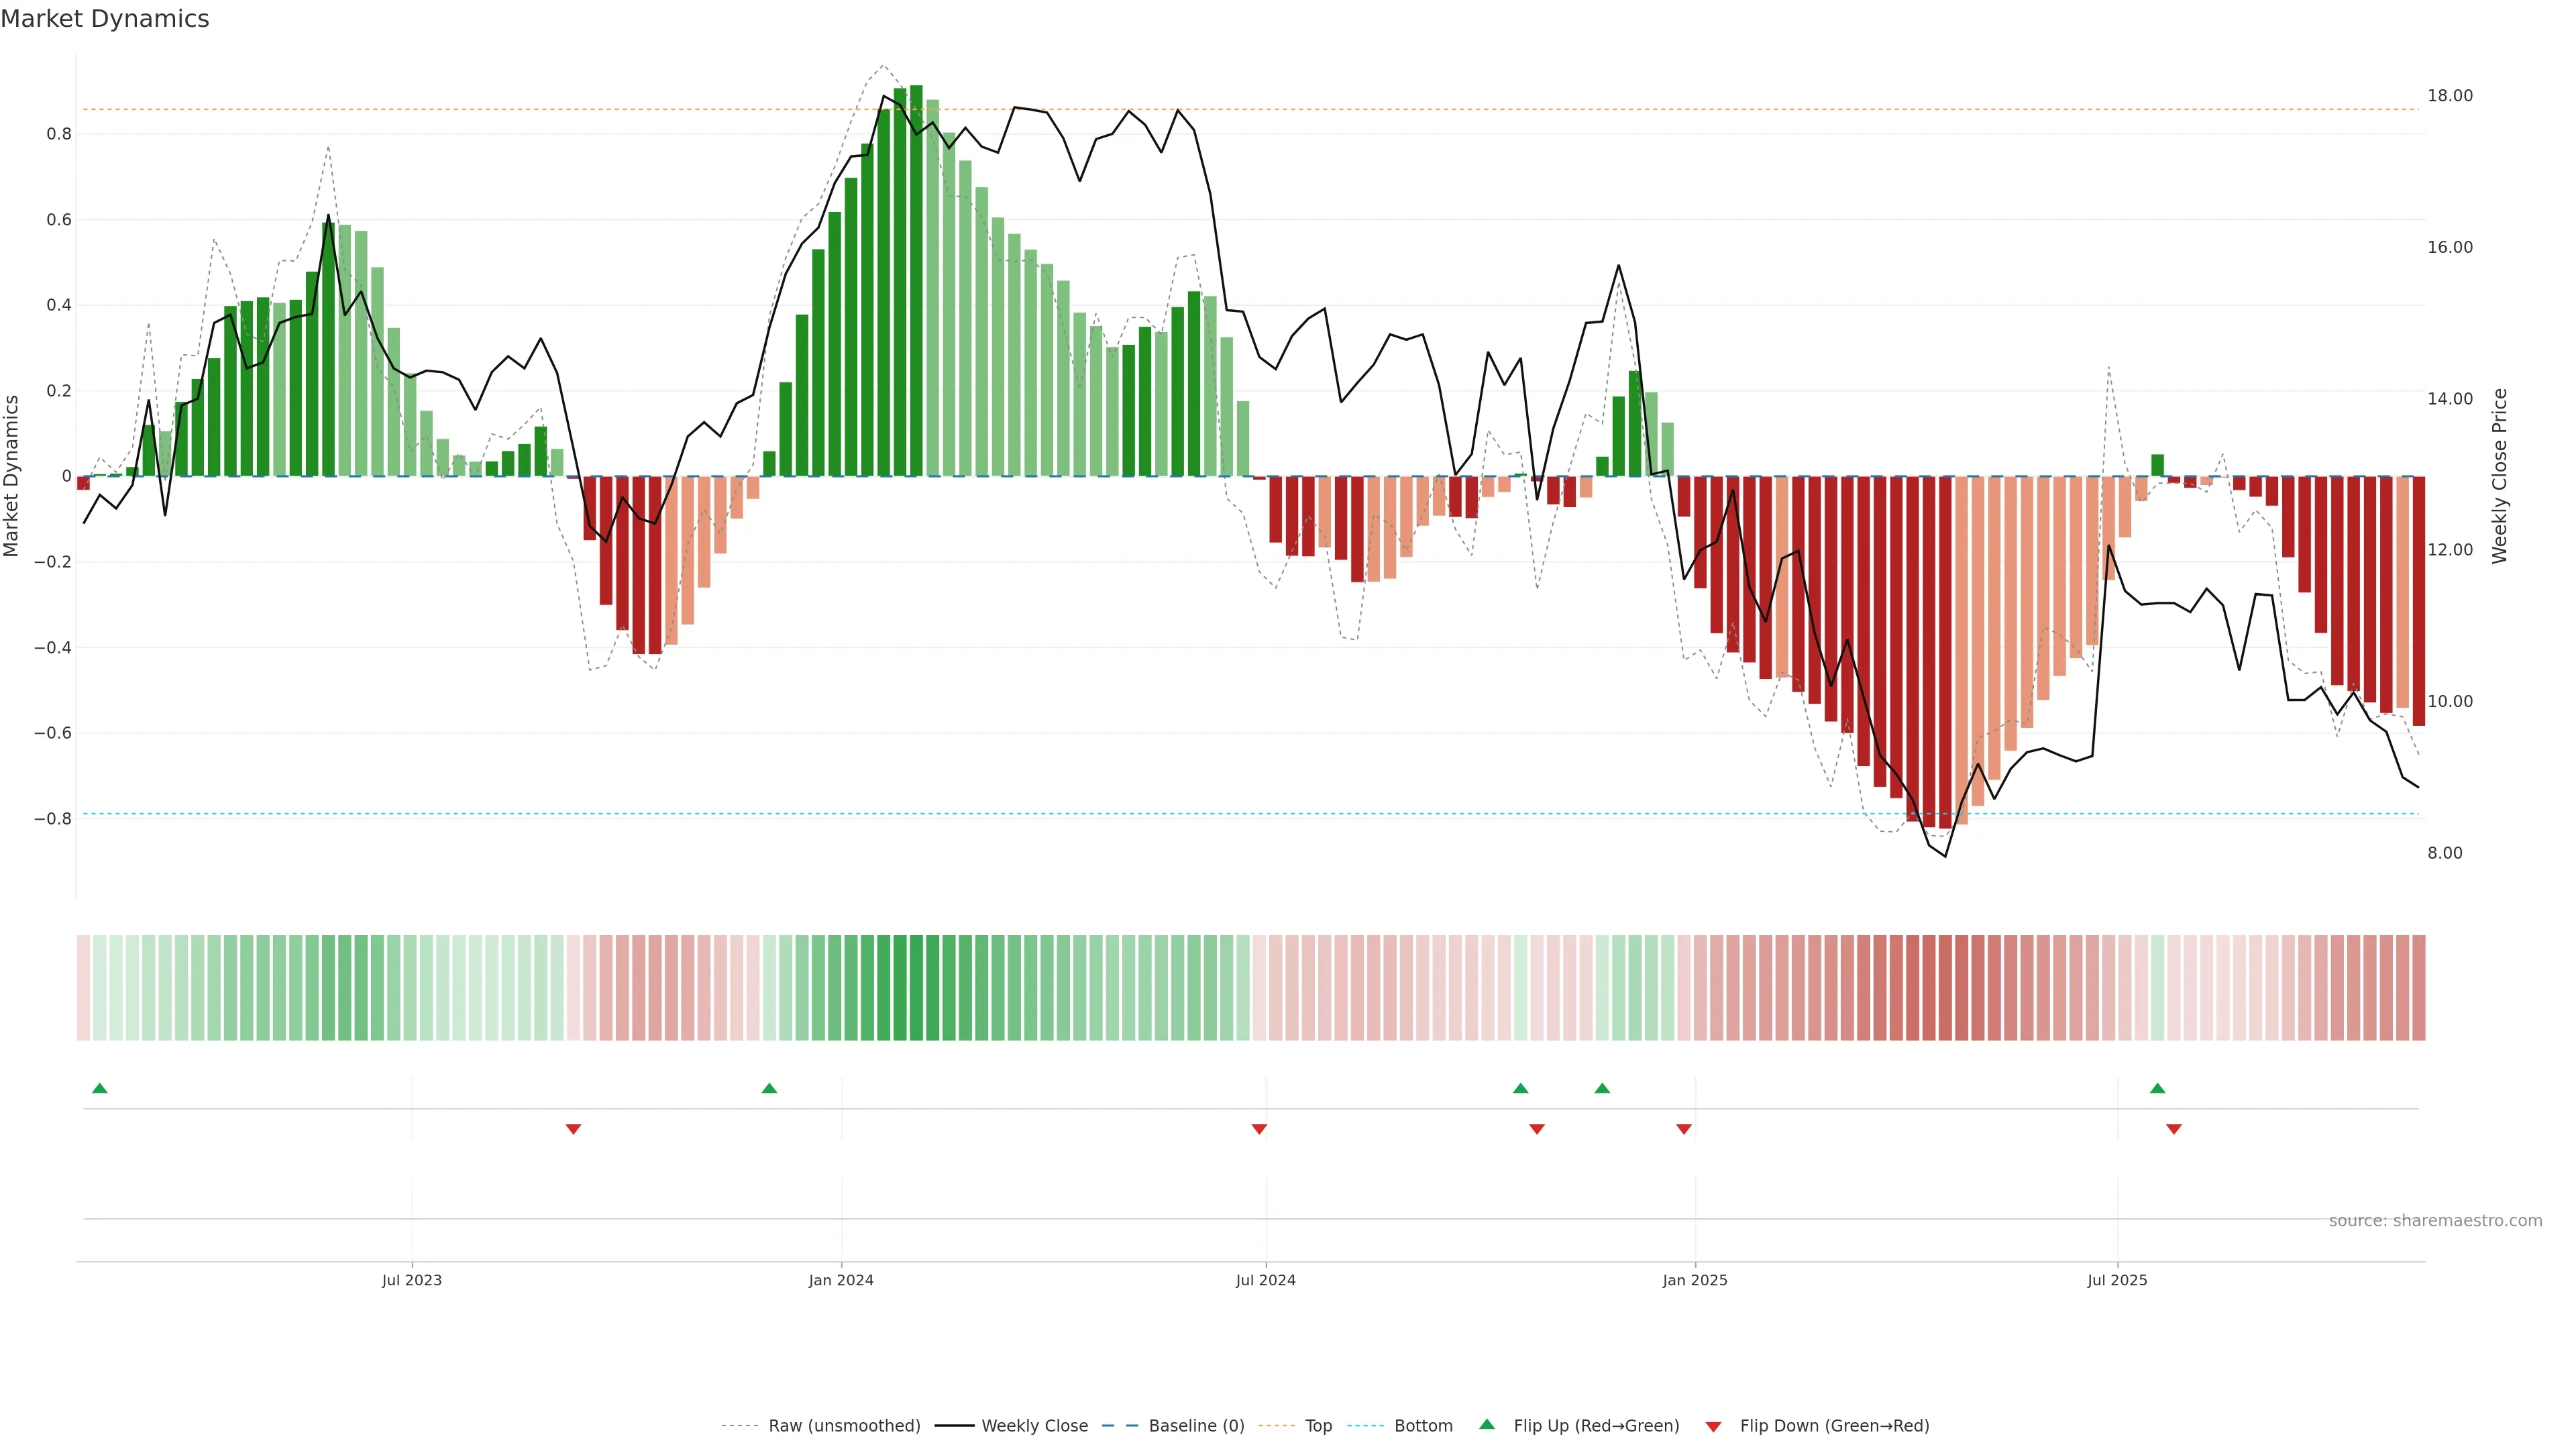Click the red triangle icon in the legend
Viewport: 2576px width, 1449px height.
[1713, 1427]
